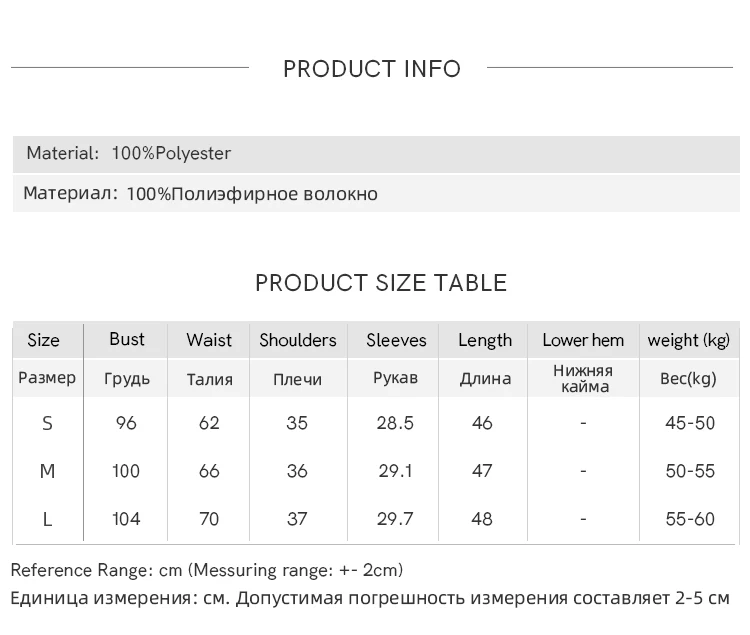Click the S size row label
750x635 pixels.
coord(47,423)
